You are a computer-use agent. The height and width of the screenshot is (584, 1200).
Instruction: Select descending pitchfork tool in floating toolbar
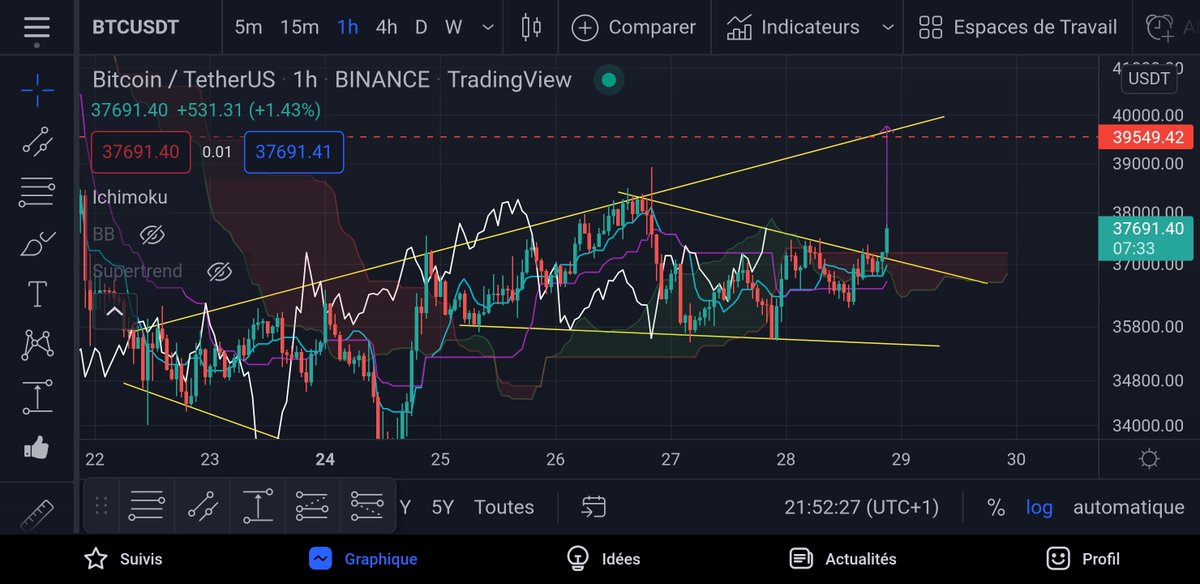click(x=368, y=506)
